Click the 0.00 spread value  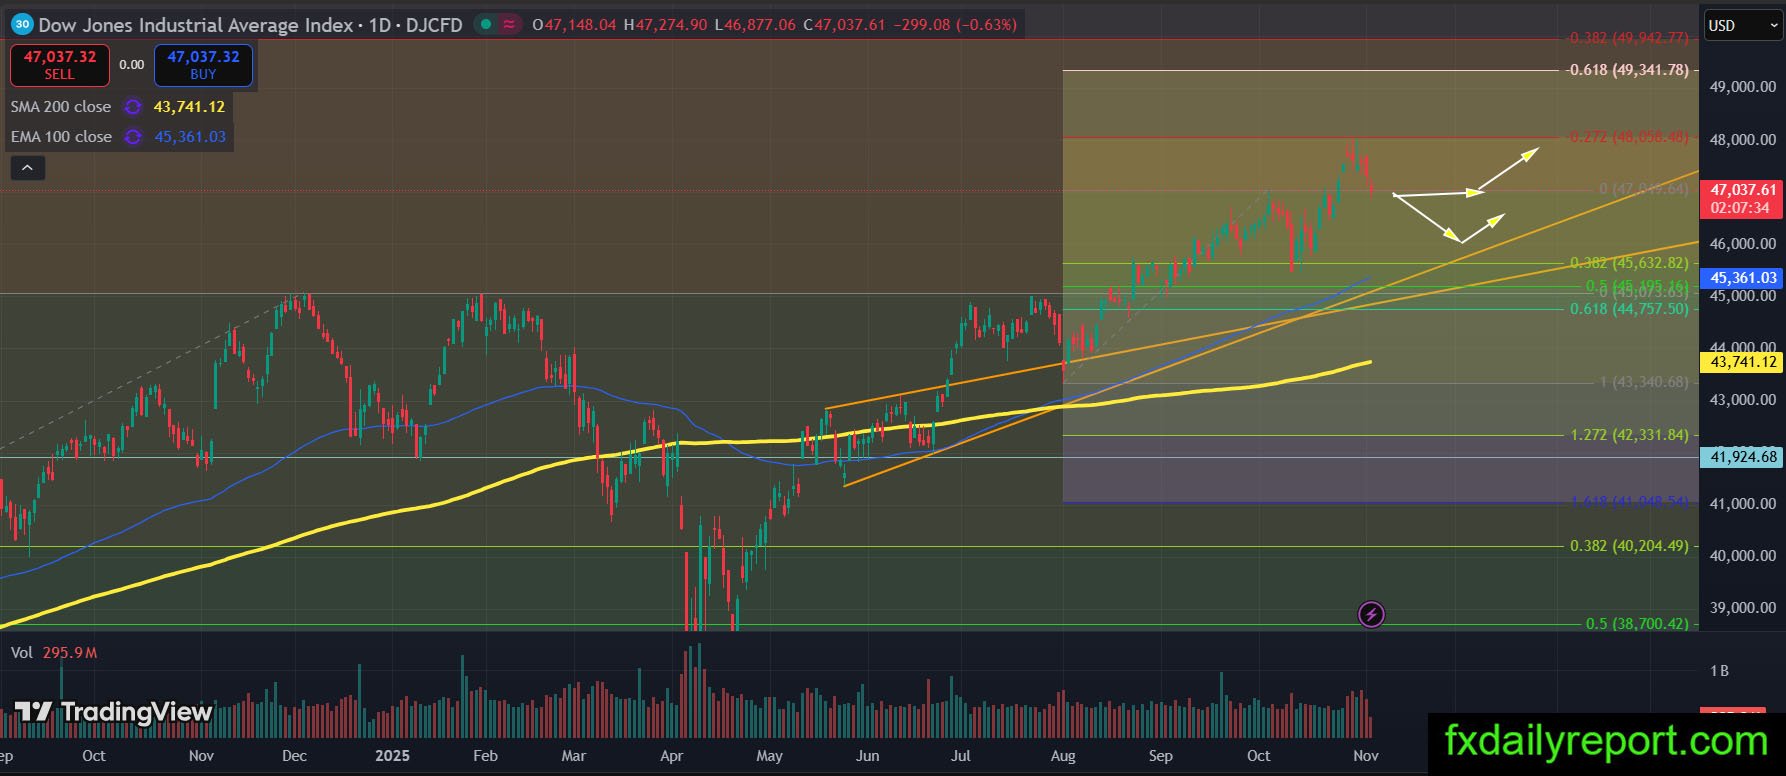132,64
